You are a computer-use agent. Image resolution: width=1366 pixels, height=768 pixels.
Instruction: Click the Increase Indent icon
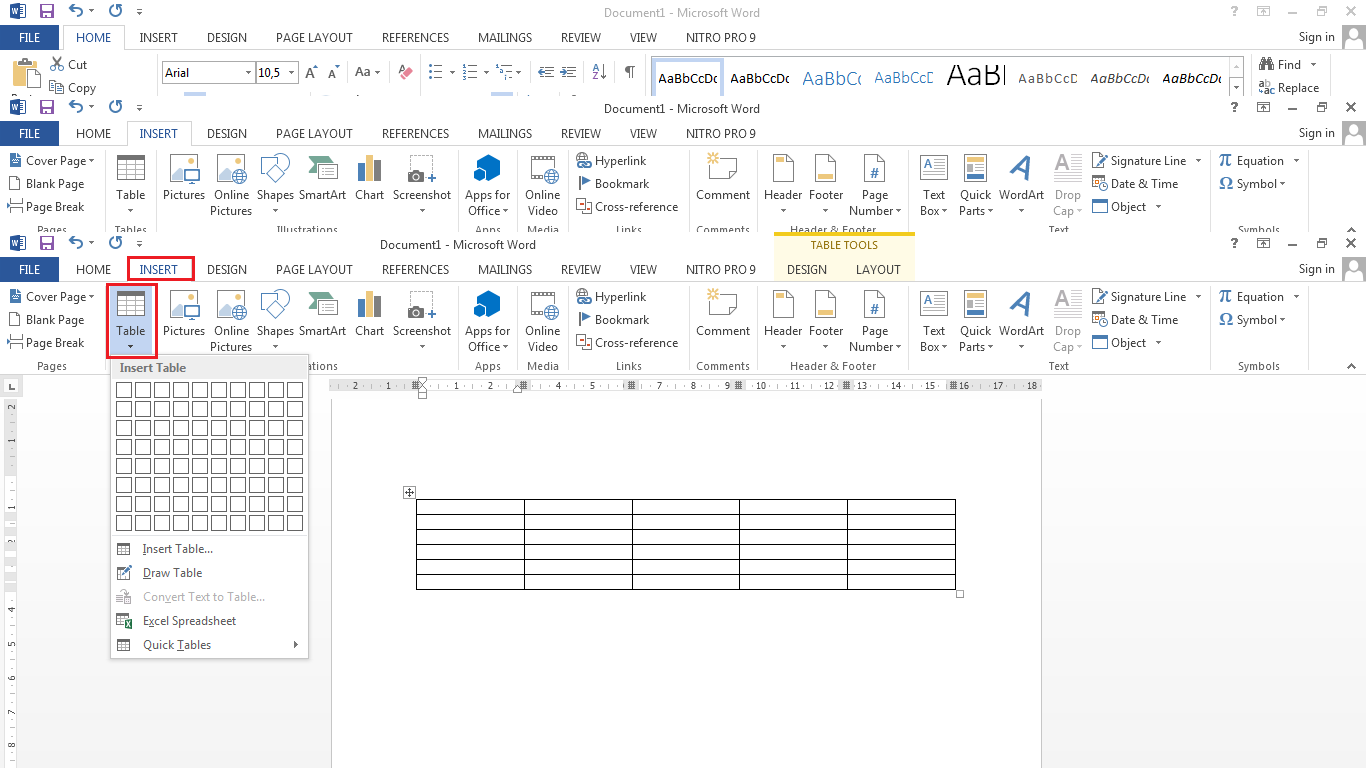(x=569, y=72)
